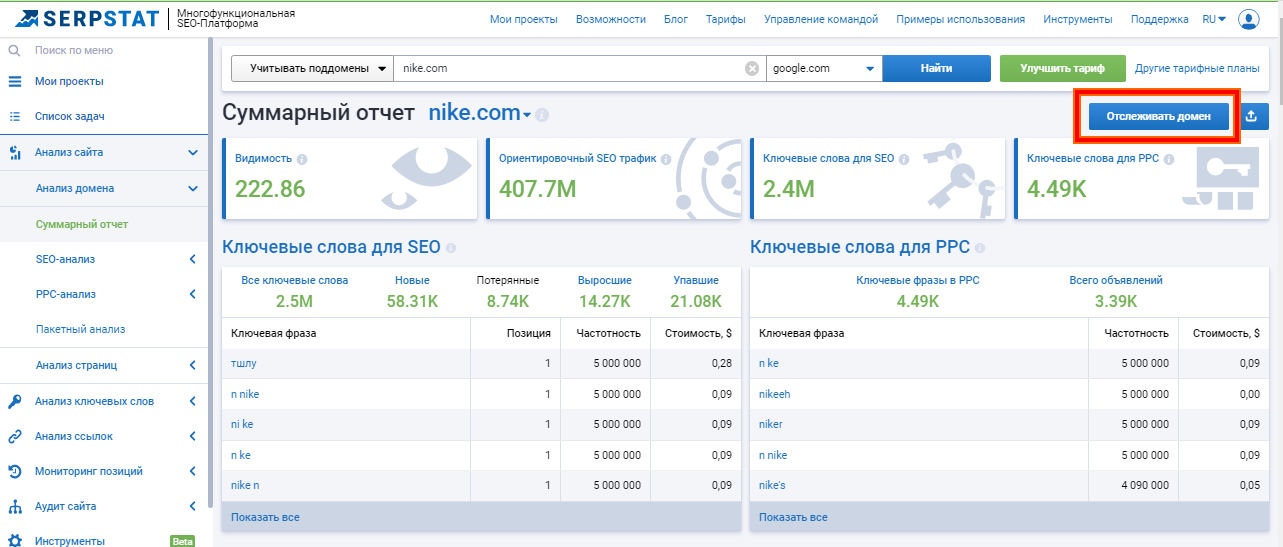Click Показать все under SEO keywords
1283x547 pixels.
click(265, 517)
